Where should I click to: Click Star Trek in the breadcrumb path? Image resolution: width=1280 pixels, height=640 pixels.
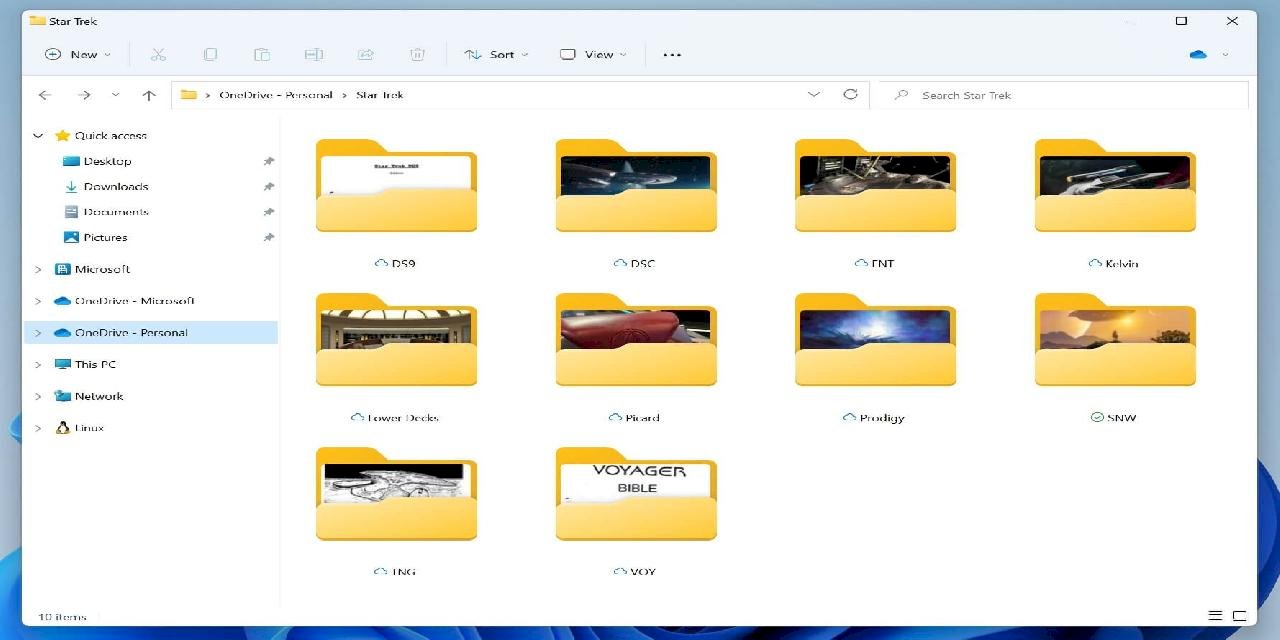coord(380,94)
